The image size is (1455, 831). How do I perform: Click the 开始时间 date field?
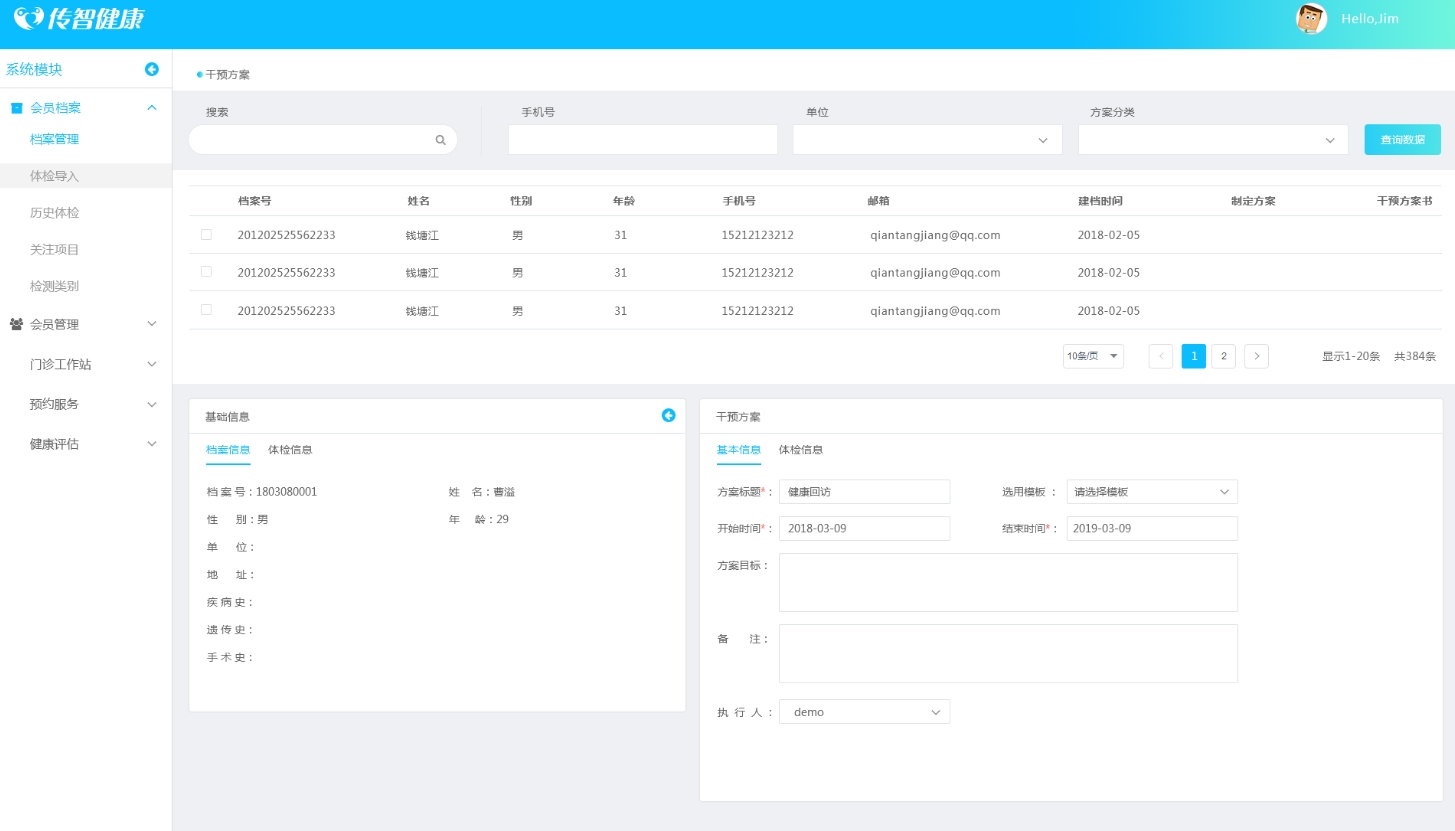click(x=864, y=528)
